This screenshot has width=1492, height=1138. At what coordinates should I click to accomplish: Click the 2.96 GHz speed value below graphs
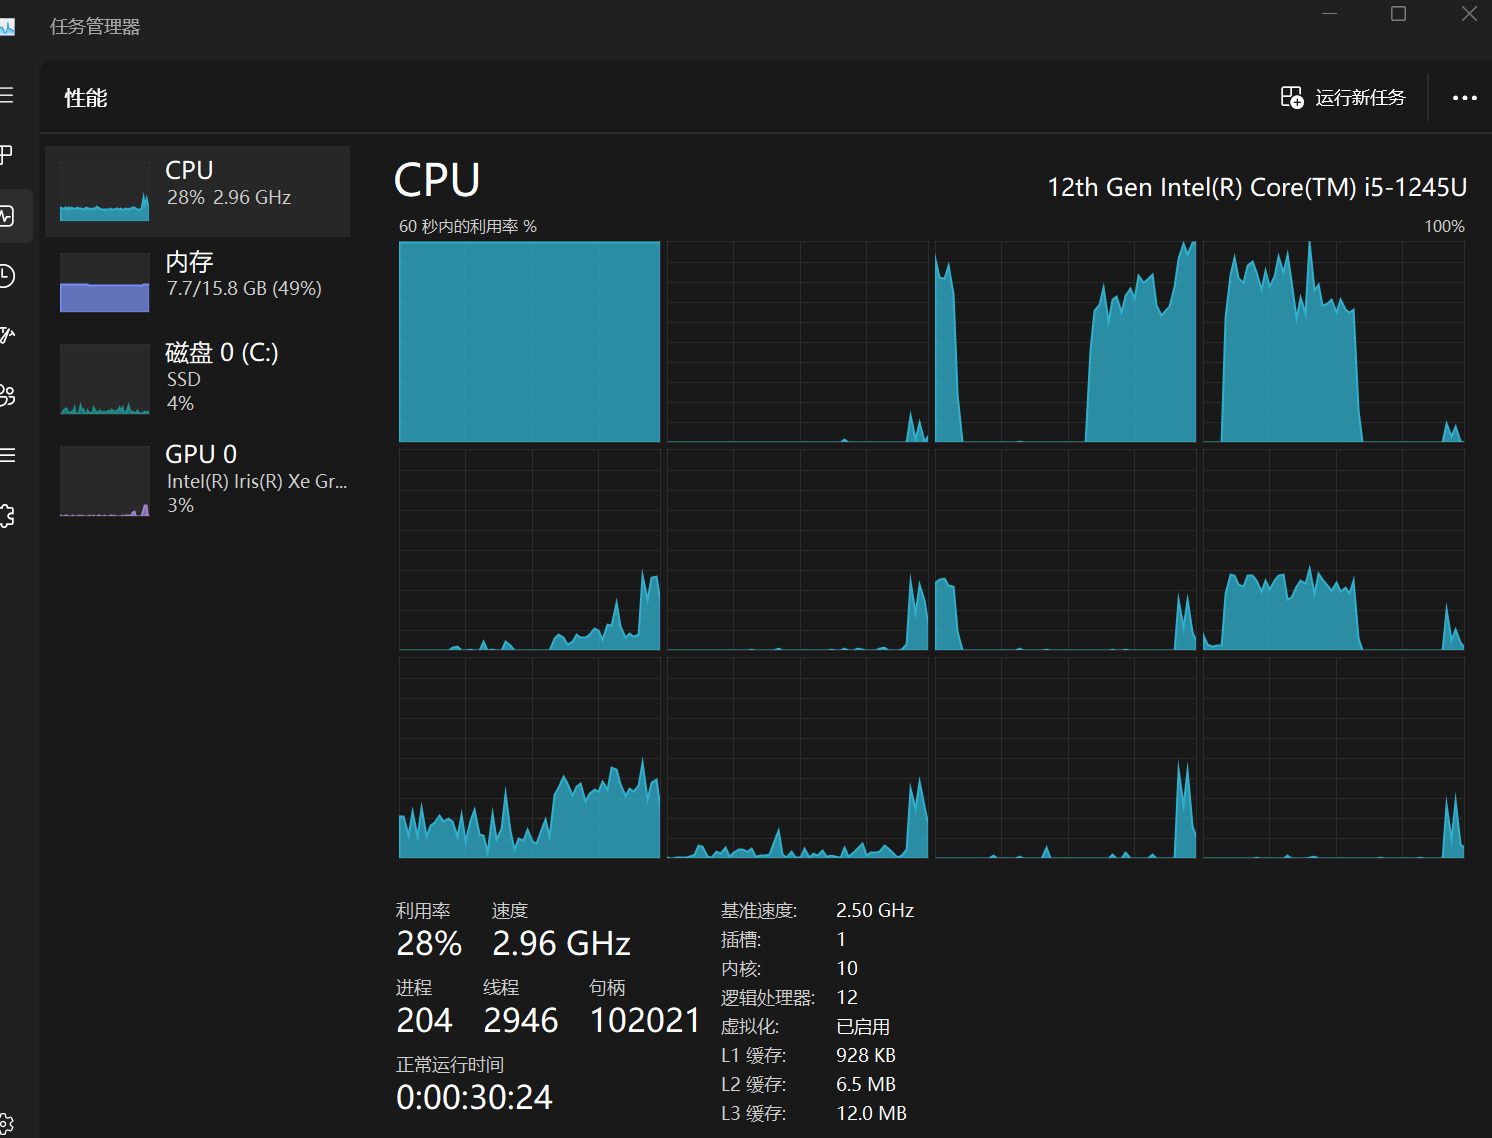[561, 943]
